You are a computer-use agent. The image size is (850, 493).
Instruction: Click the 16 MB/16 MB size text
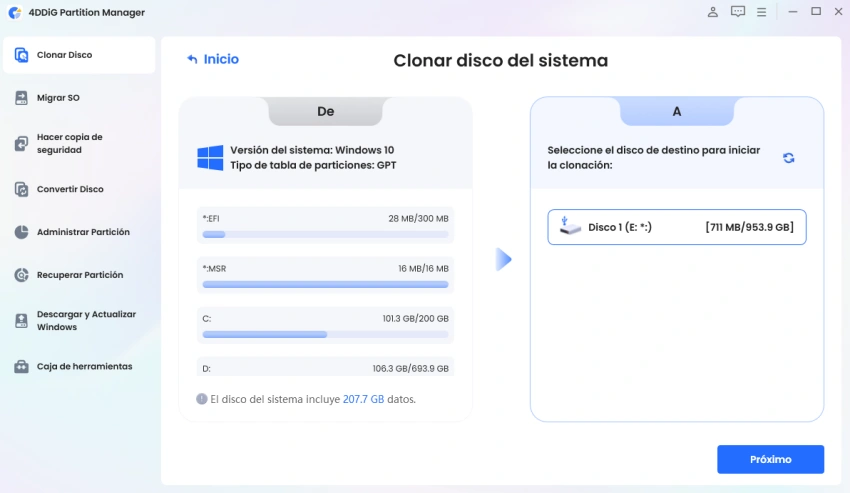(x=423, y=268)
